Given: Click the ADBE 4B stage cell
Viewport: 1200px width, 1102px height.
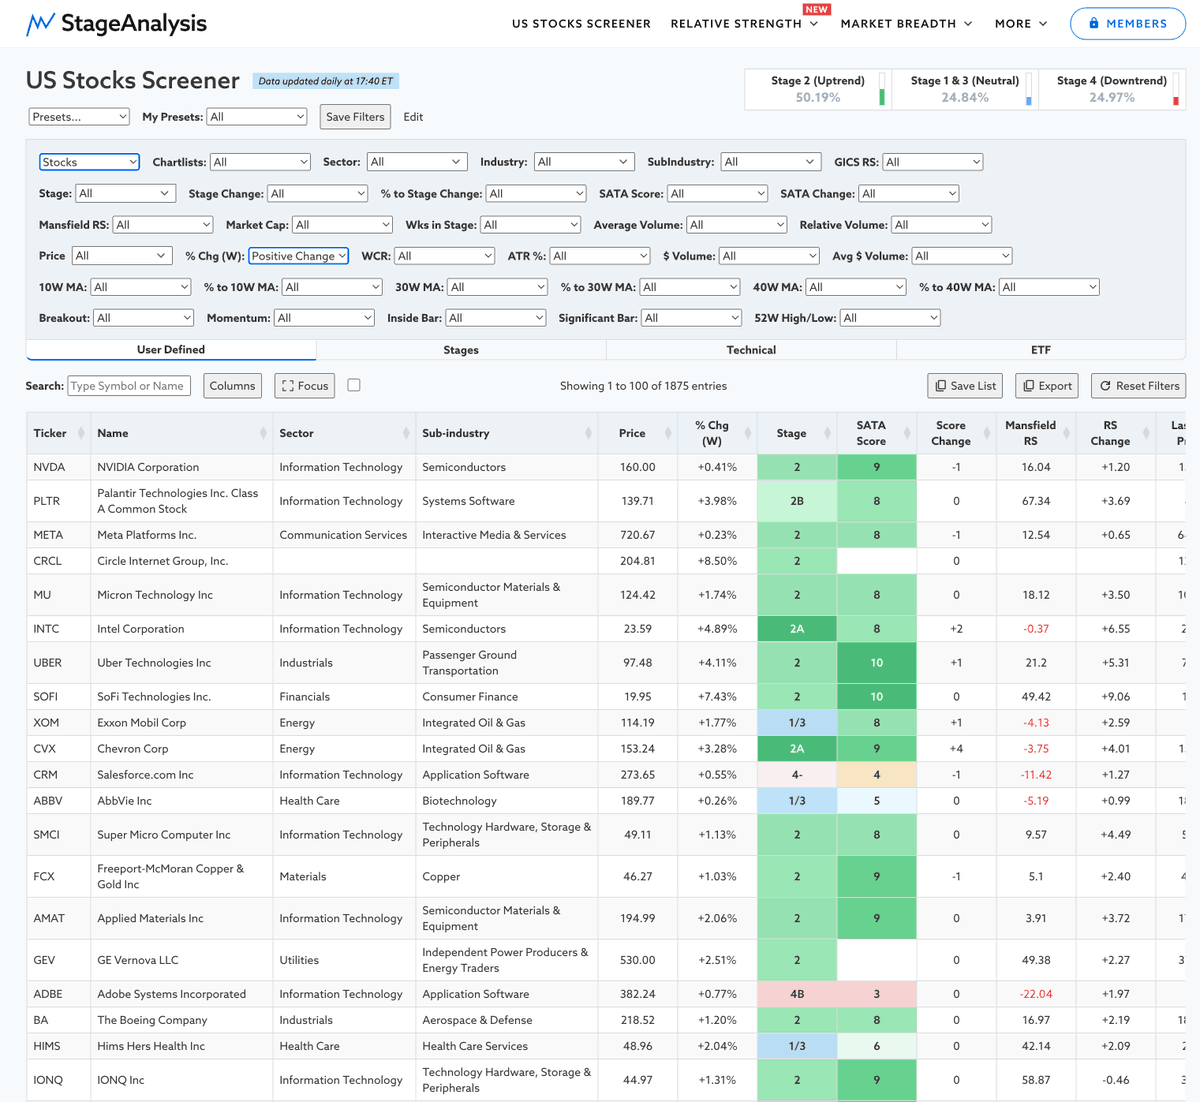Looking at the screenshot, I should click(x=797, y=994).
